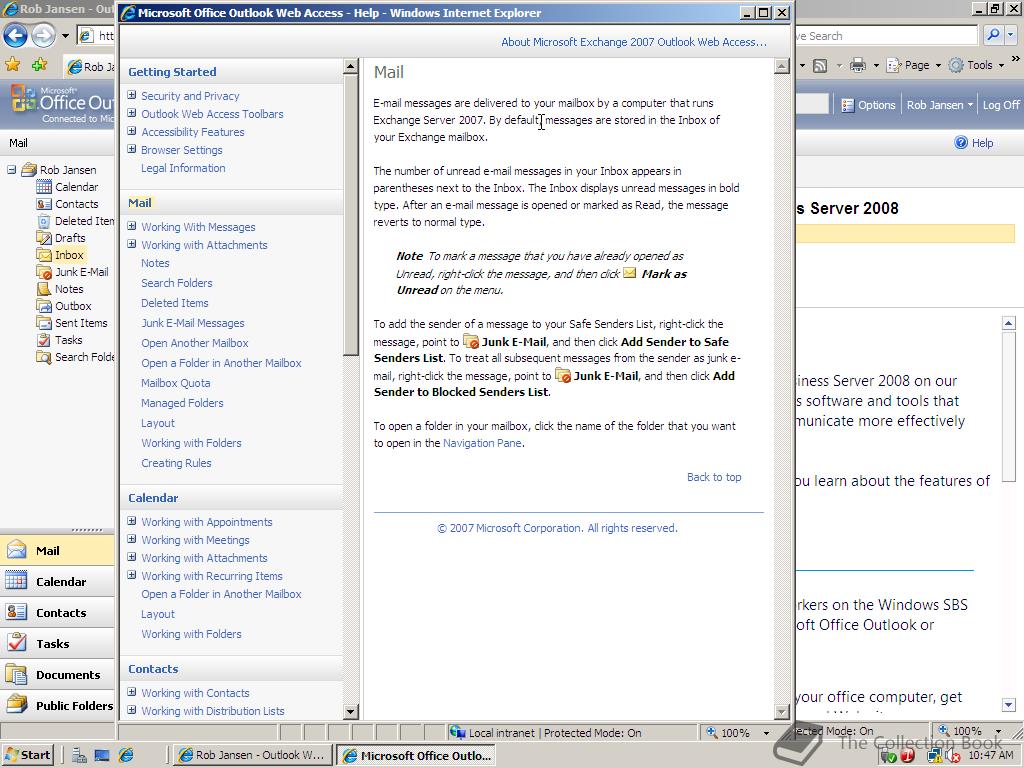The height and width of the screenshot is (768, 1024).
Task: Switch to Calendar module in navigation pane
Action: 57,581
